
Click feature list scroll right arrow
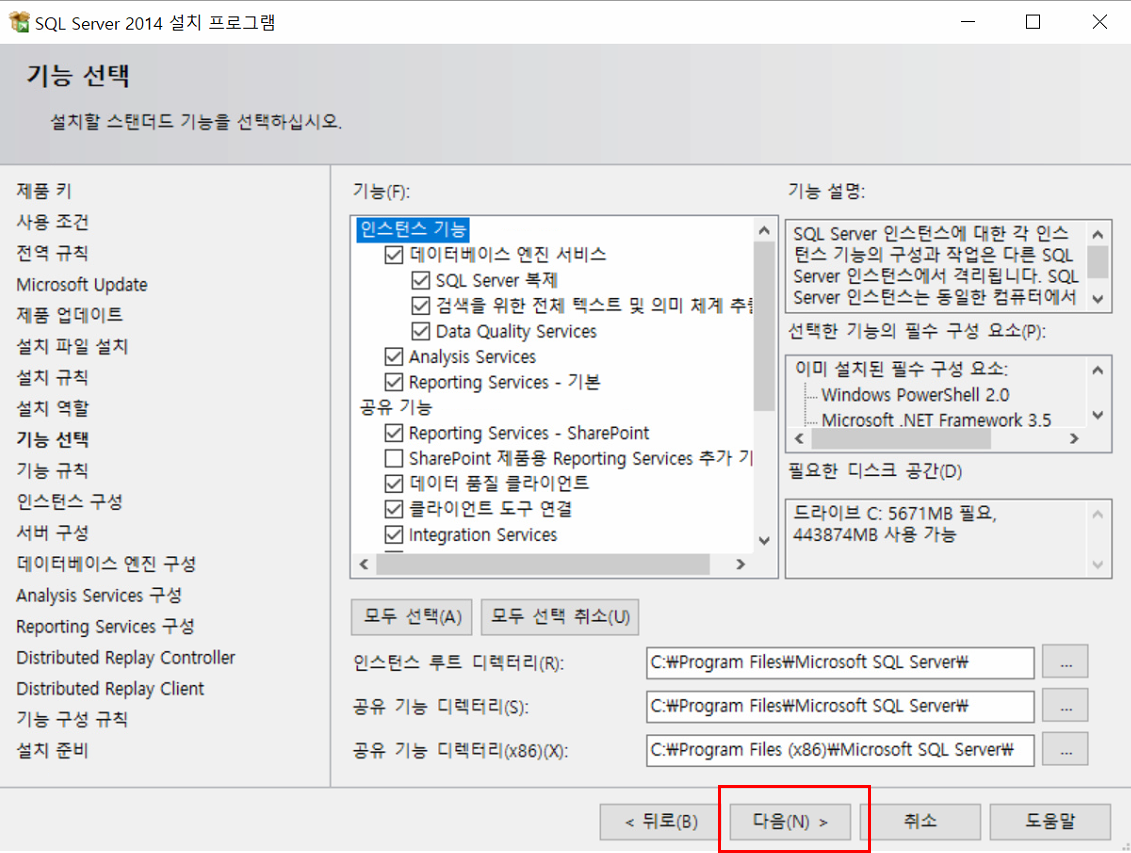741,565
